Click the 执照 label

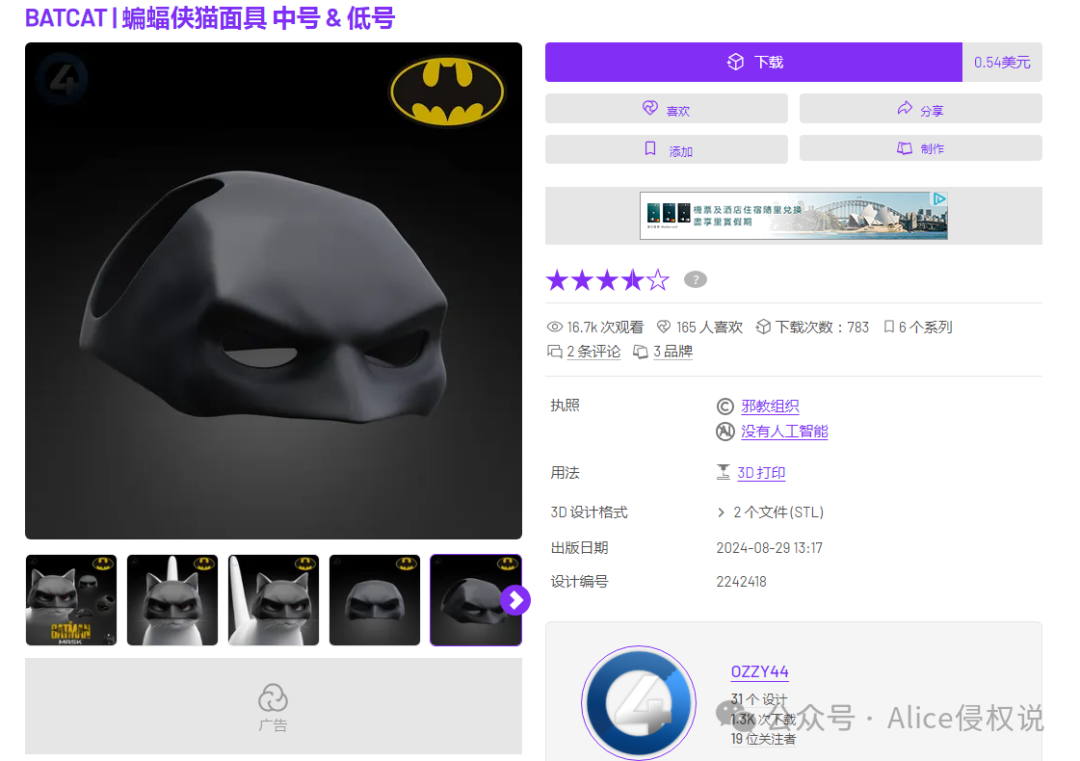pyautogui.click(x=565, y=405)
